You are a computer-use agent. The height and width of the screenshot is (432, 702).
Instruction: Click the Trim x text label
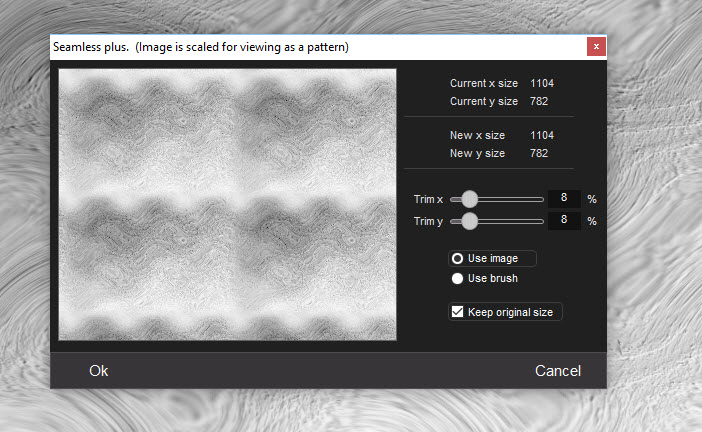click(428, 199)
